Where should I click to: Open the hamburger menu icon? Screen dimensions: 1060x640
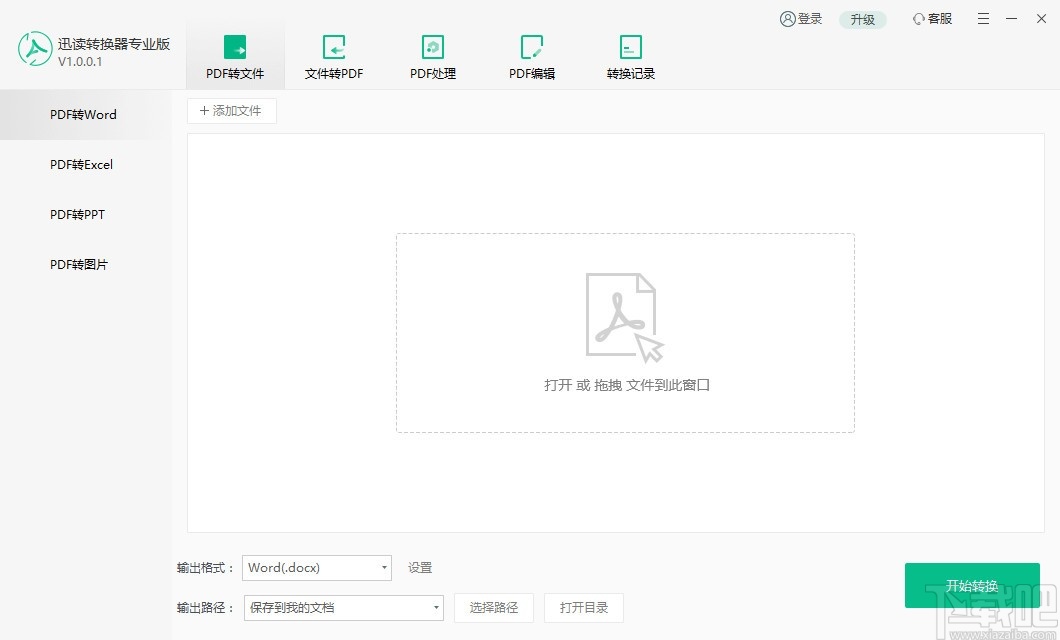983,18
